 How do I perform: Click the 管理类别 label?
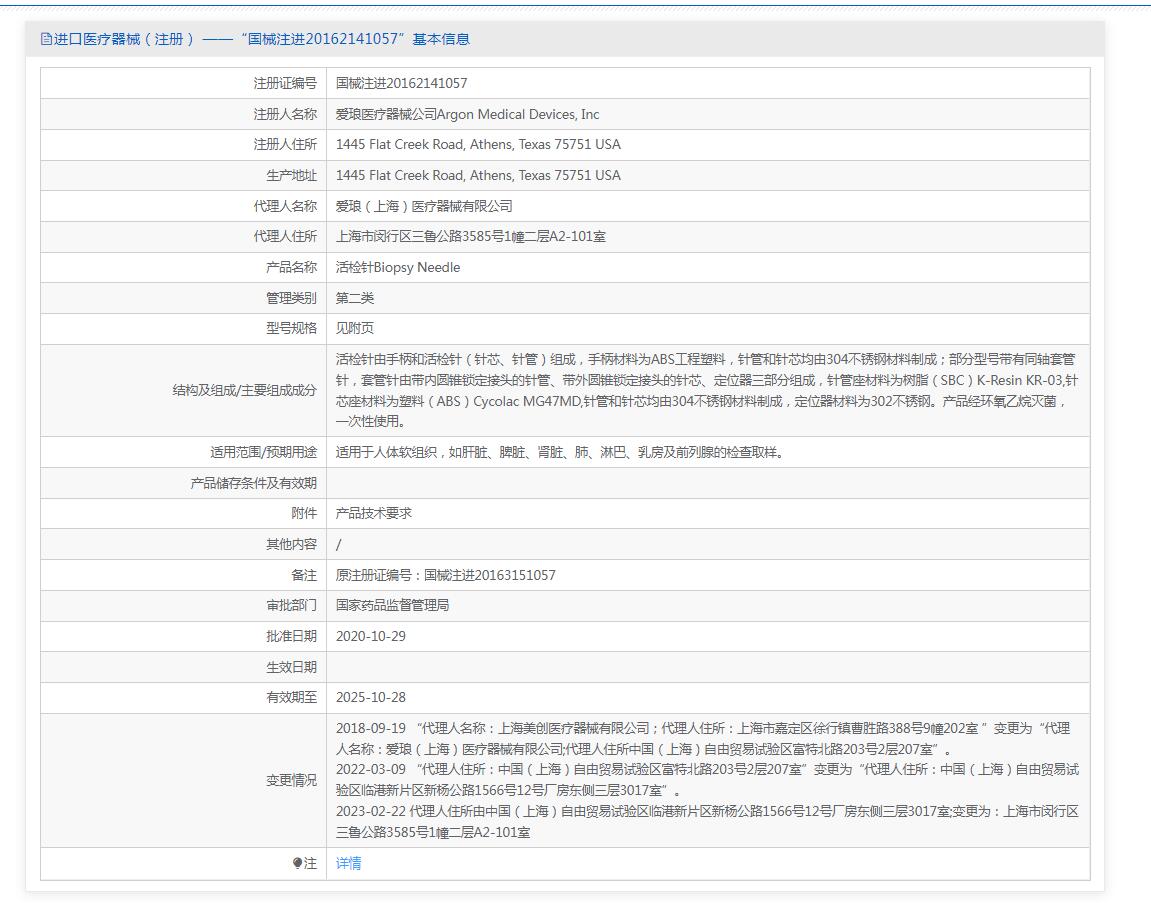coord(291,298)
